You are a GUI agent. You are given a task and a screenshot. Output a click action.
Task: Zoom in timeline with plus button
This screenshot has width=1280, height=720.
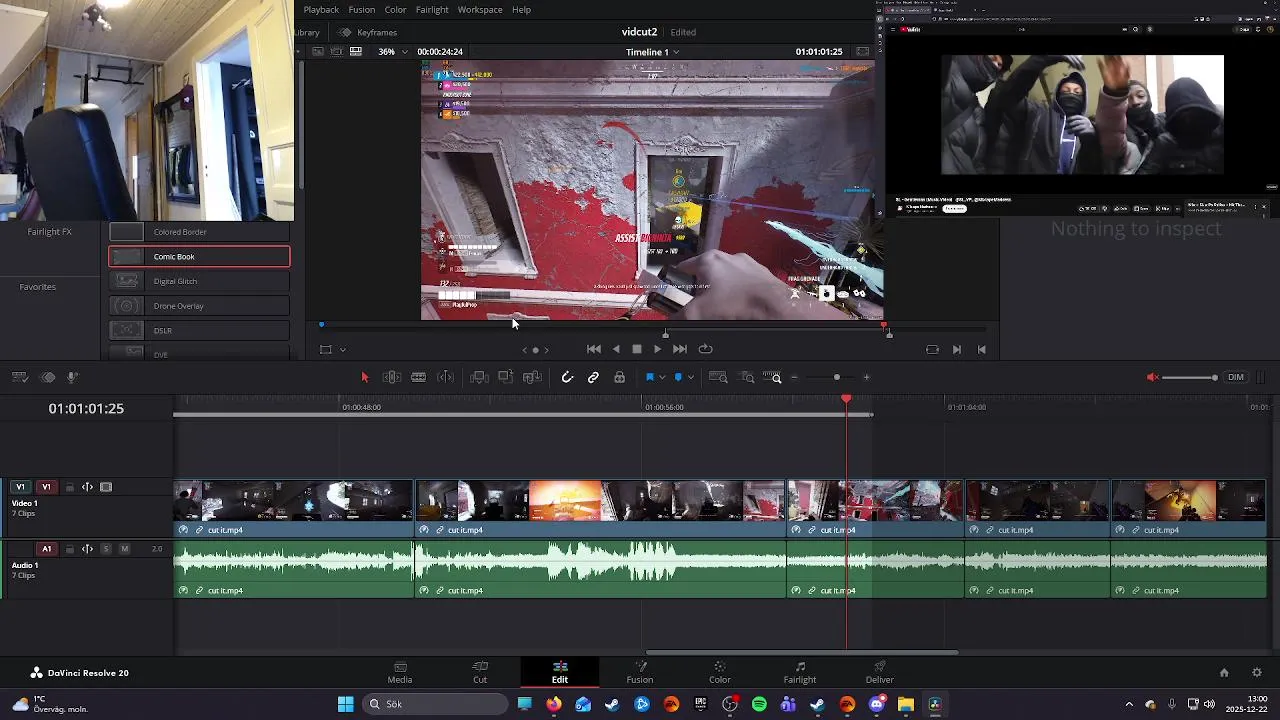tap(866, 377)
